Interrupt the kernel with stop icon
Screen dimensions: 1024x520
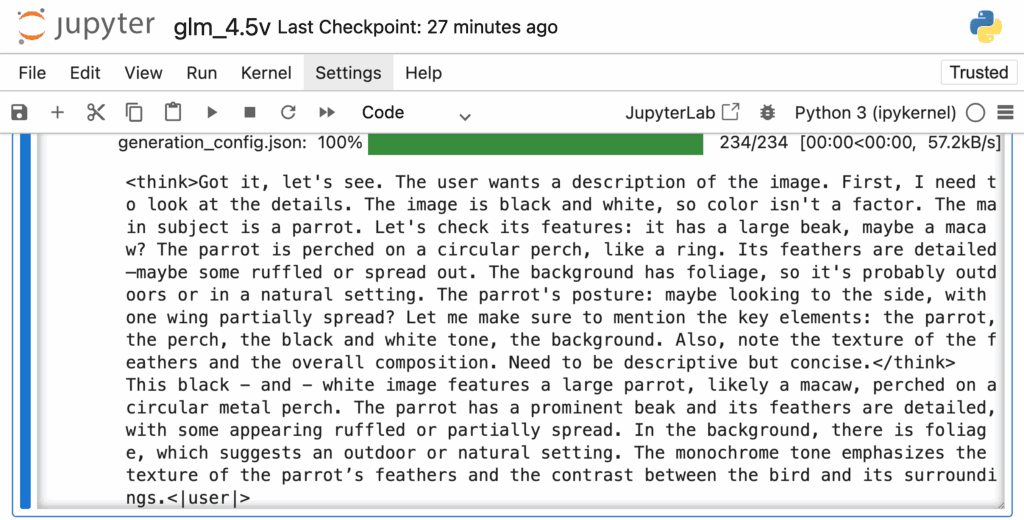(x=249, y=113)
